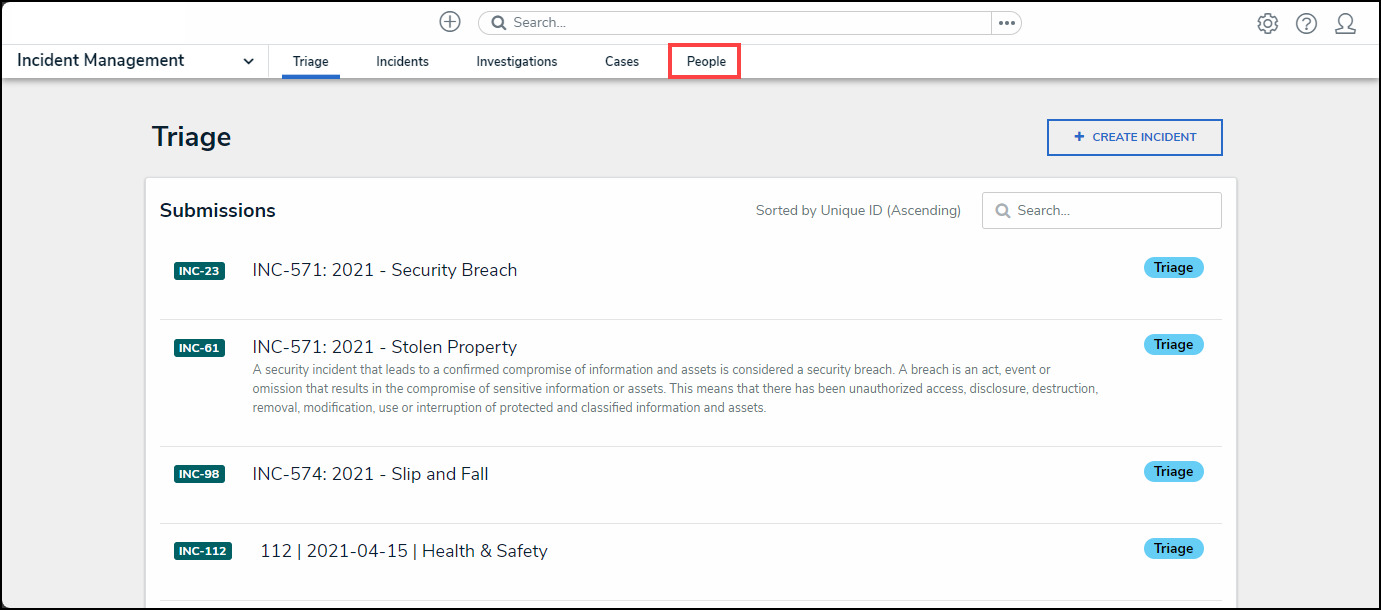
Task: Open the user profile icon
Action: click(1345, 24)
